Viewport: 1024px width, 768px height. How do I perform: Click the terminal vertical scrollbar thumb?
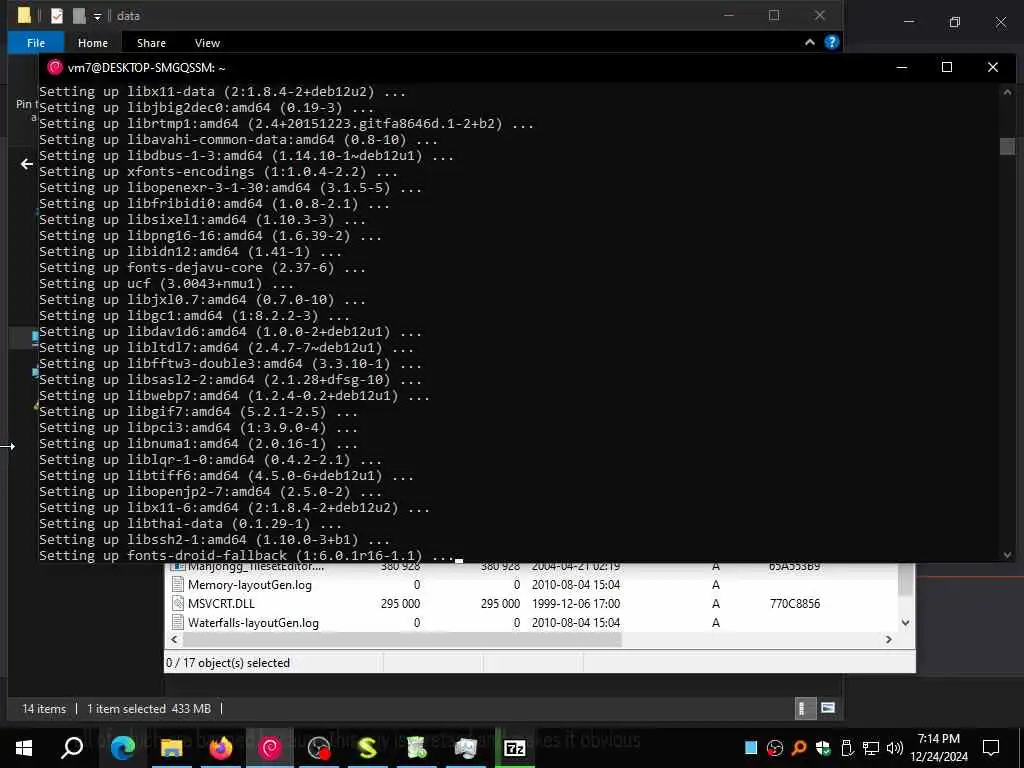[1007, 146]
